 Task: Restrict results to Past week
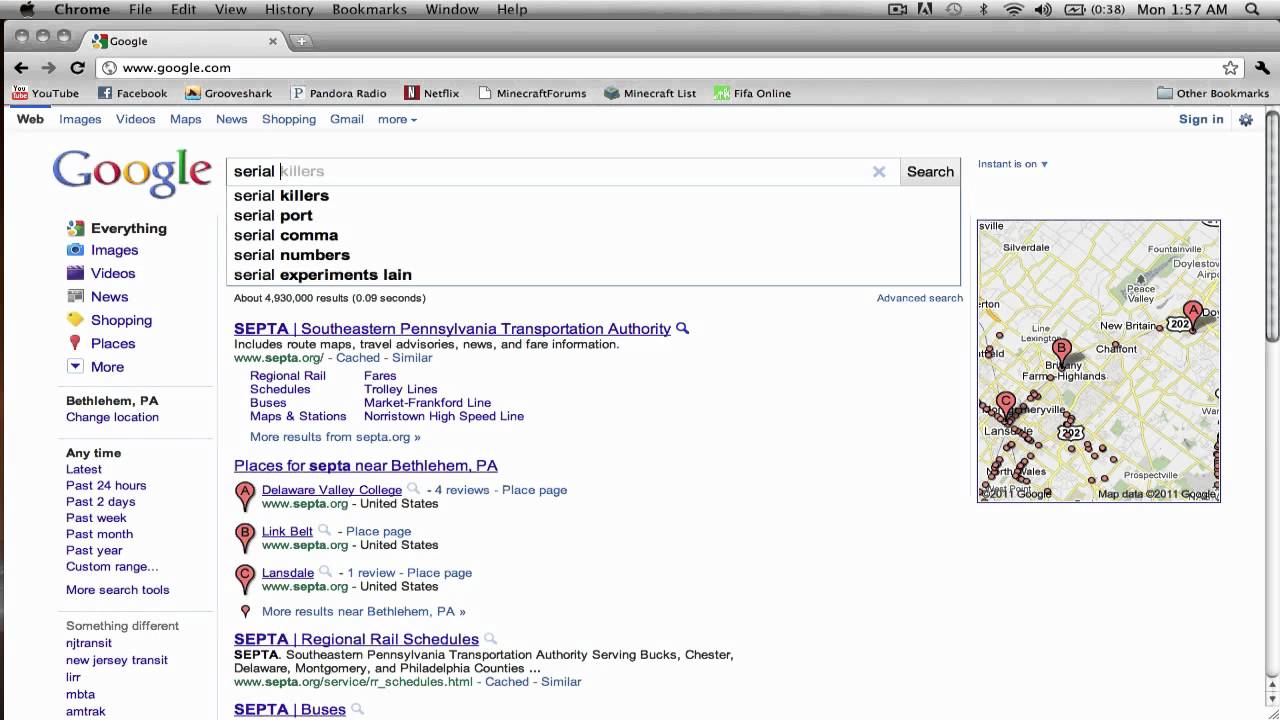pos(96,518)
